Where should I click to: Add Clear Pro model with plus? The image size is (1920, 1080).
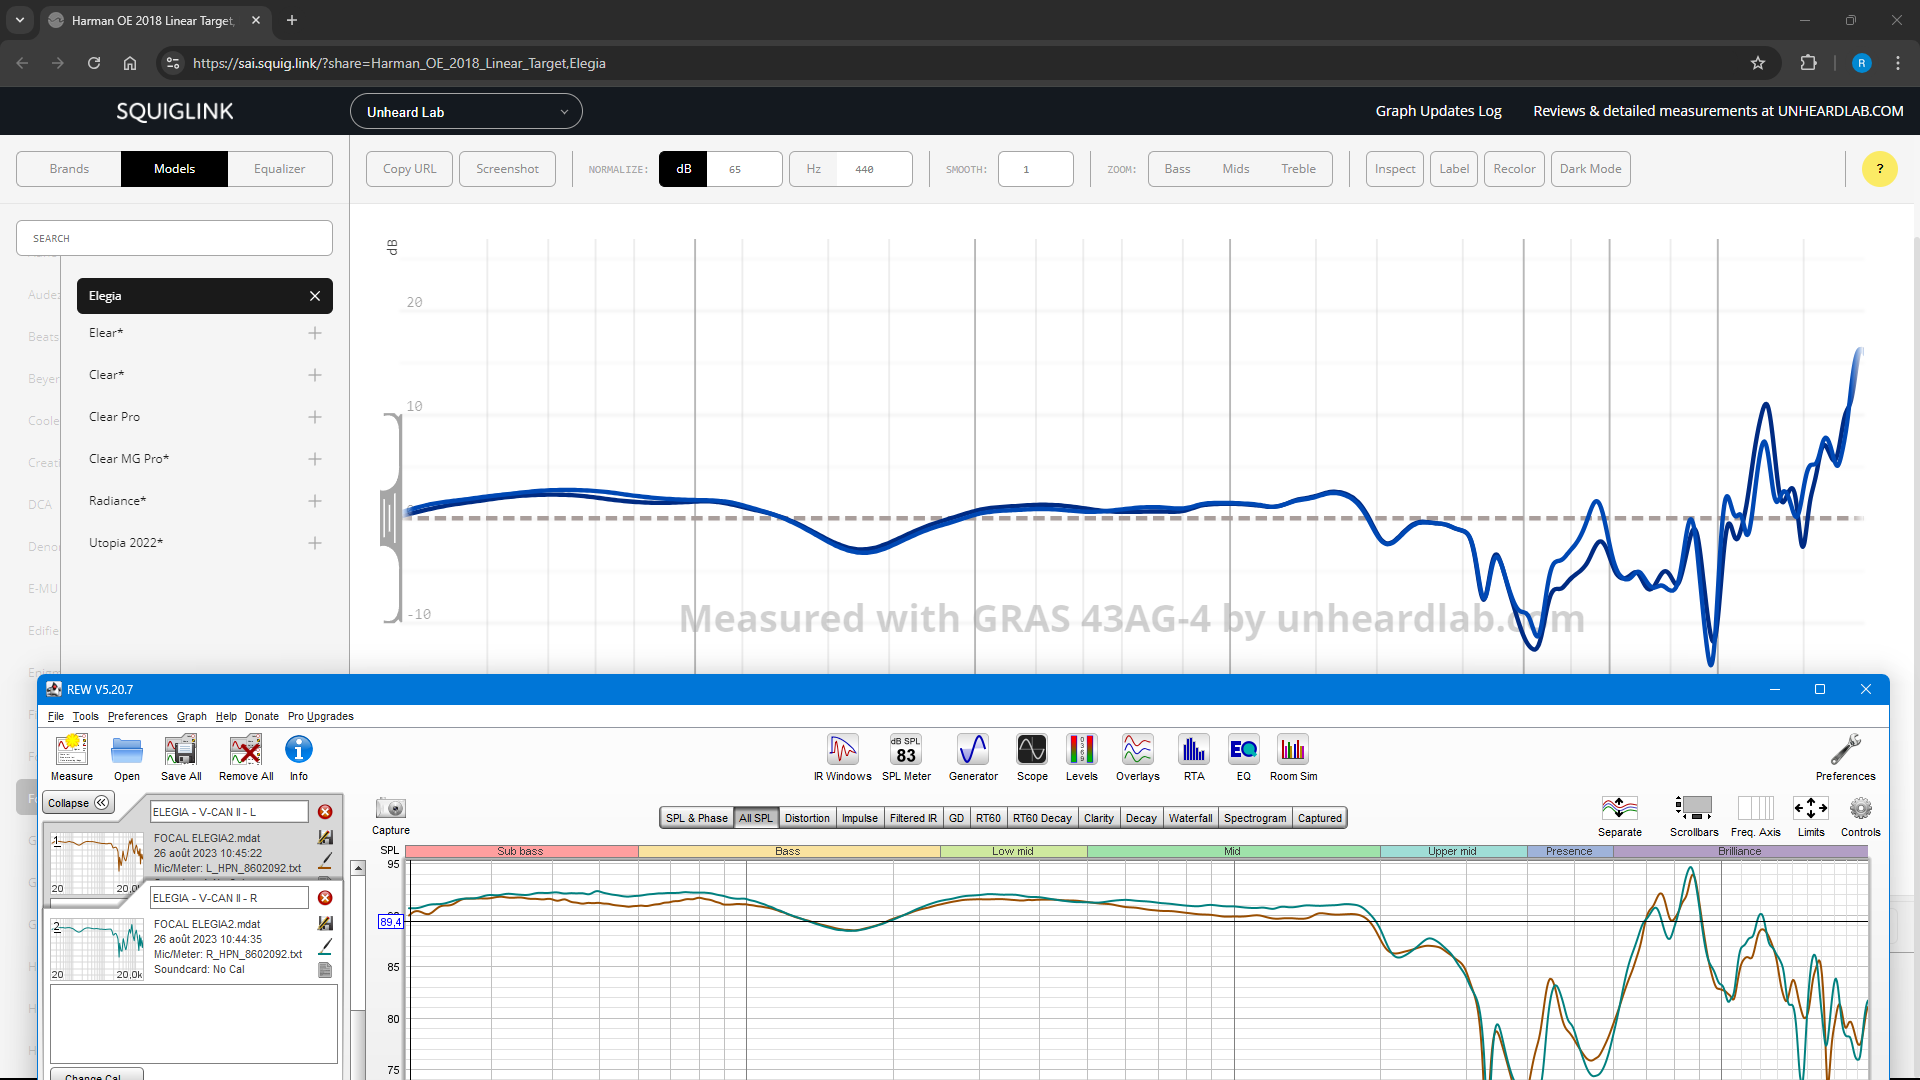[315, 417]
